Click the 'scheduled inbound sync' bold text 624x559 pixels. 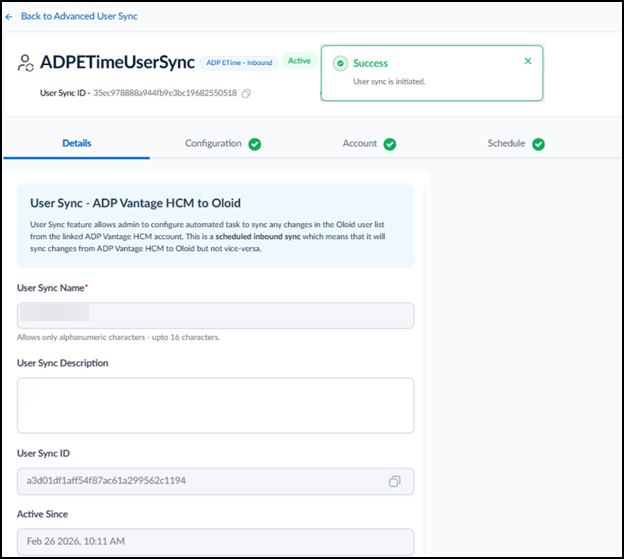(x=258, y=236)
